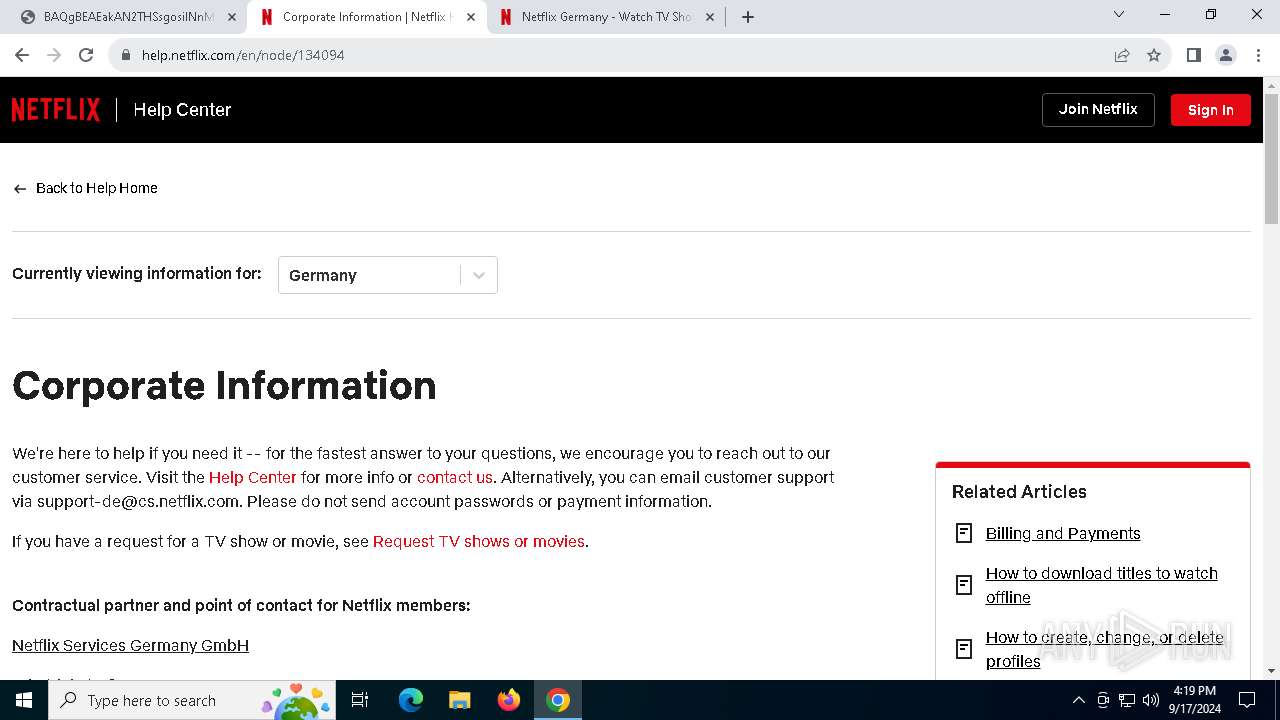Image resolution: width=1280 pixels, height=720 pixels.
Task: Click the Chrome taskbar icon
Action: coord(558,700)
